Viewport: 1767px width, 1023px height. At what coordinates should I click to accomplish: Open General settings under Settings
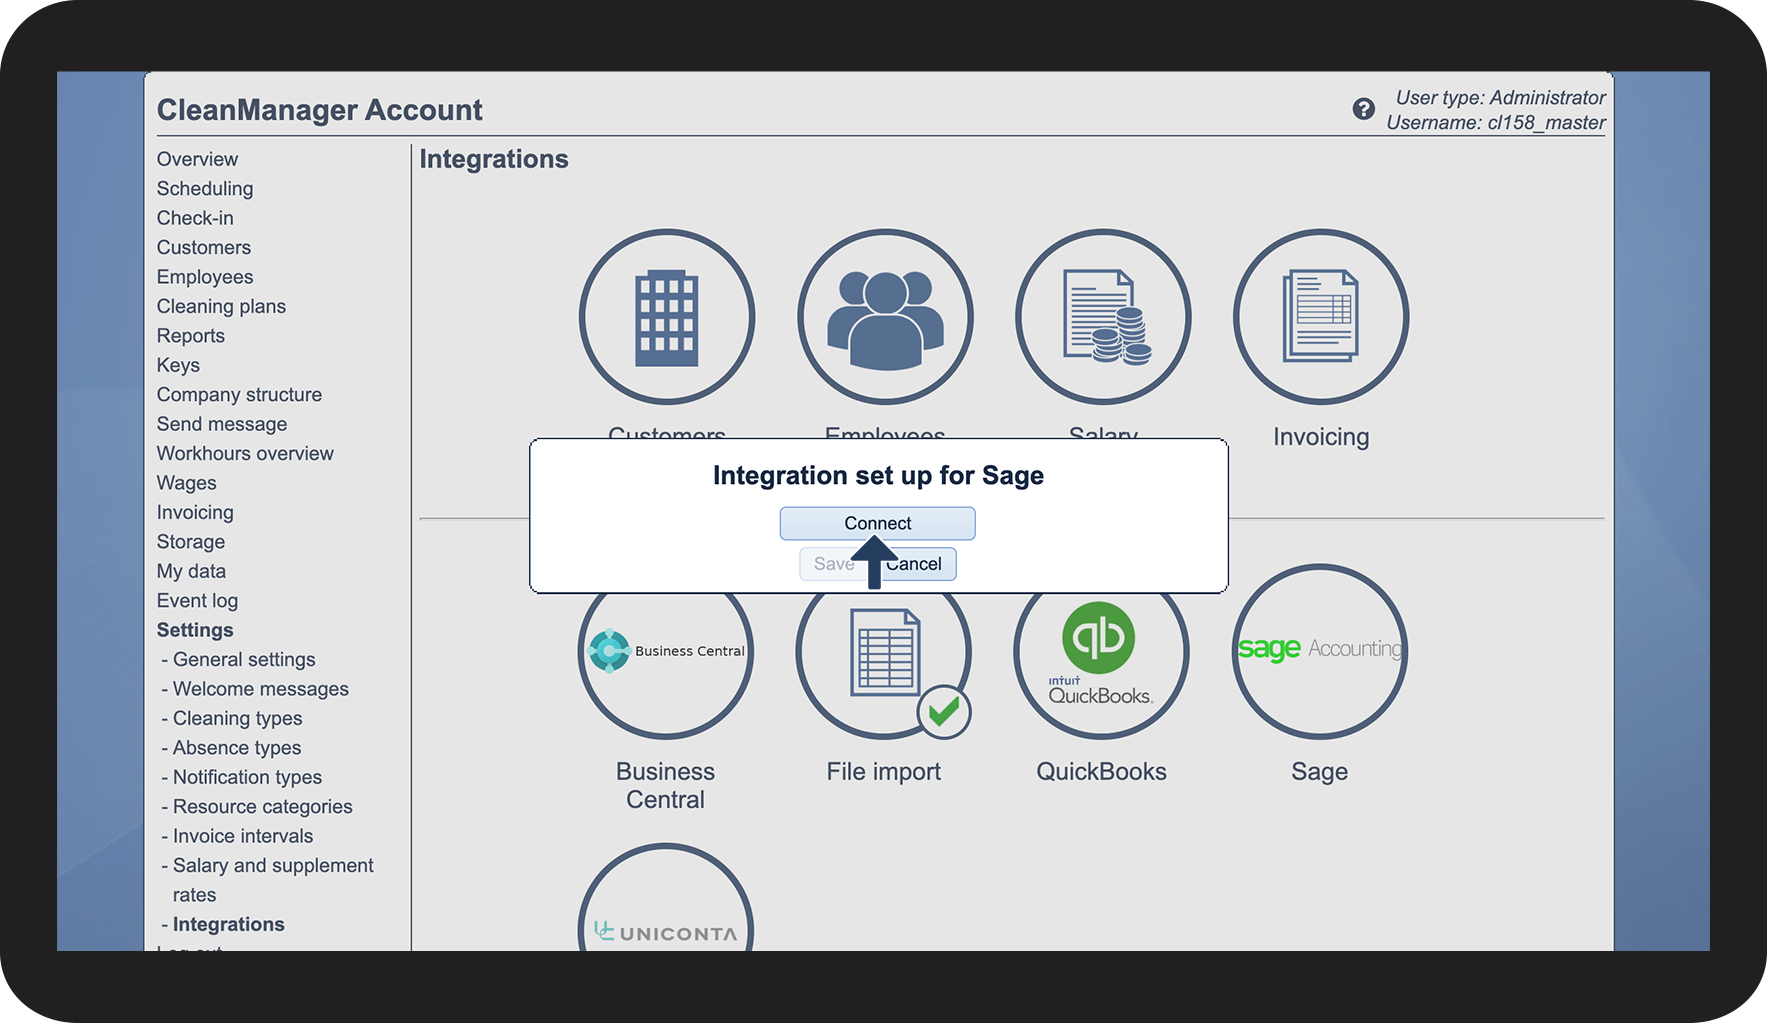click(244, 659)
